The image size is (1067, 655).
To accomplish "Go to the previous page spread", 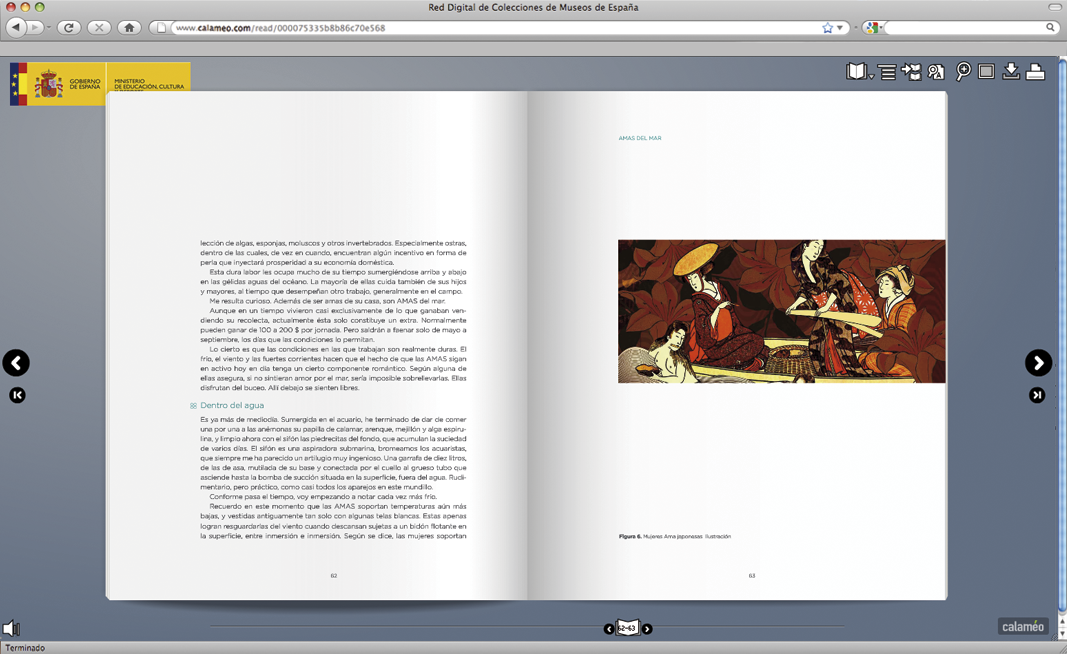I will tap(16, 363).
